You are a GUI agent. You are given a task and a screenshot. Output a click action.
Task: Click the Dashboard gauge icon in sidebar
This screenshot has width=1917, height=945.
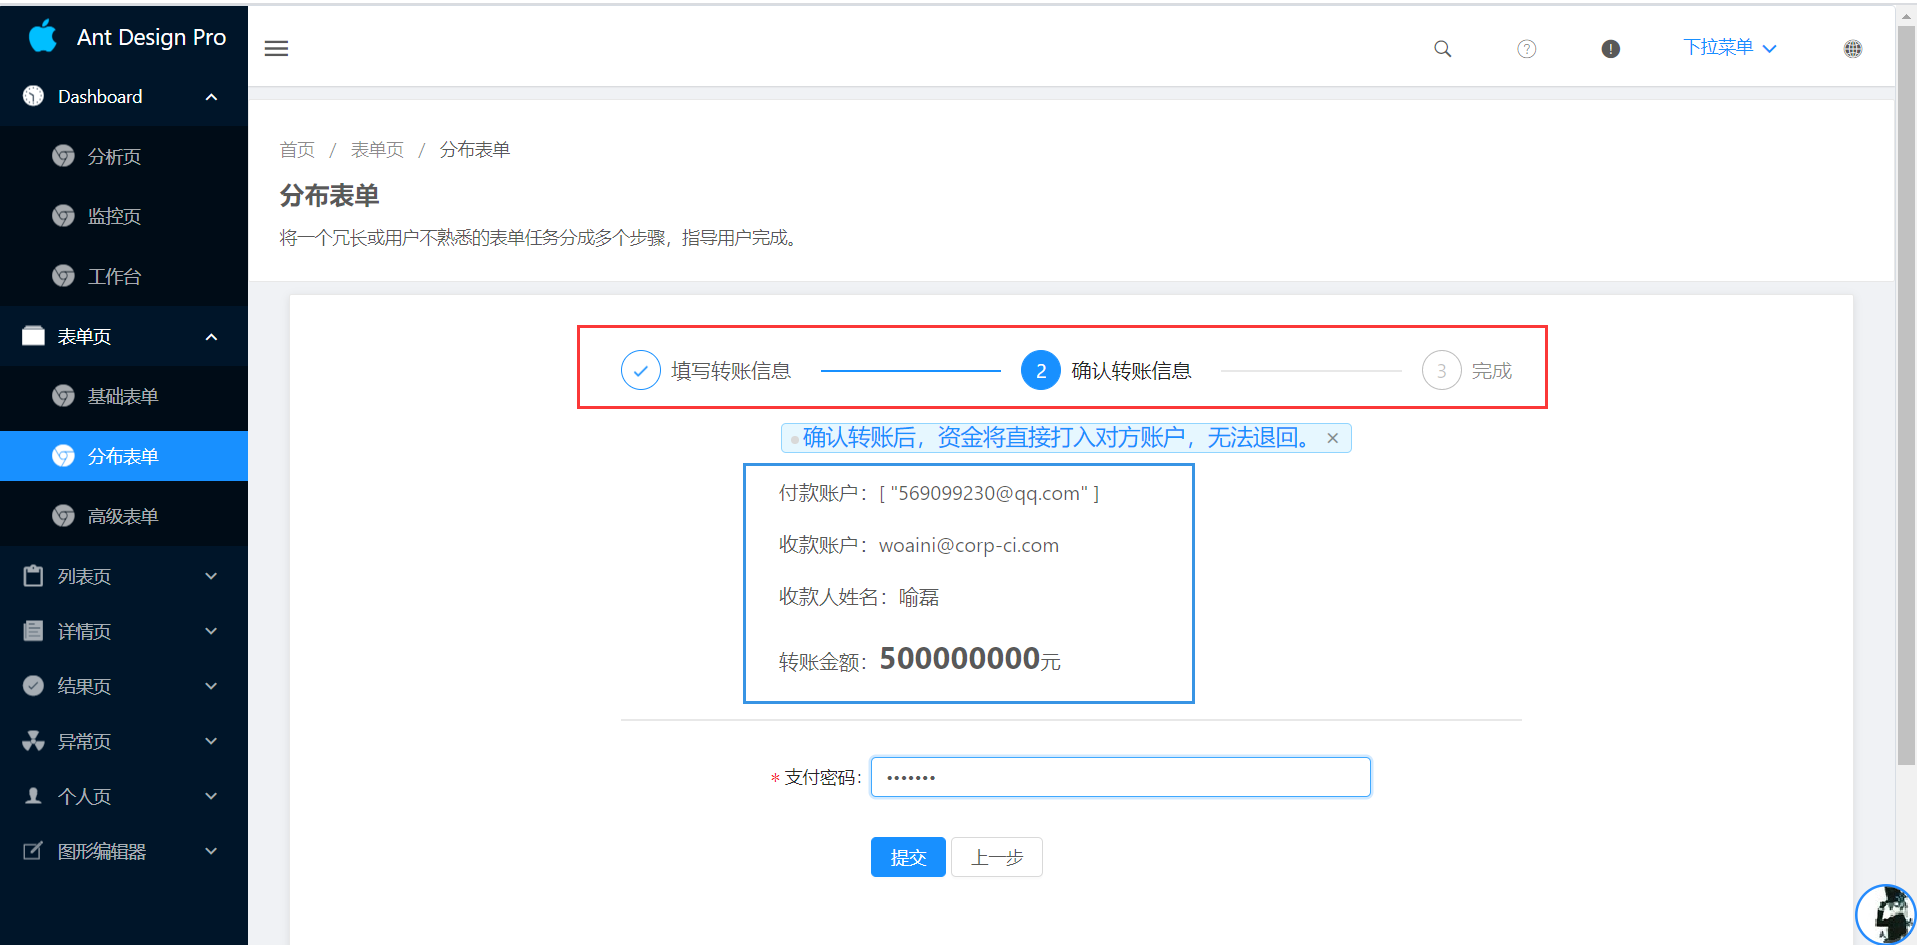click(33, 96)
